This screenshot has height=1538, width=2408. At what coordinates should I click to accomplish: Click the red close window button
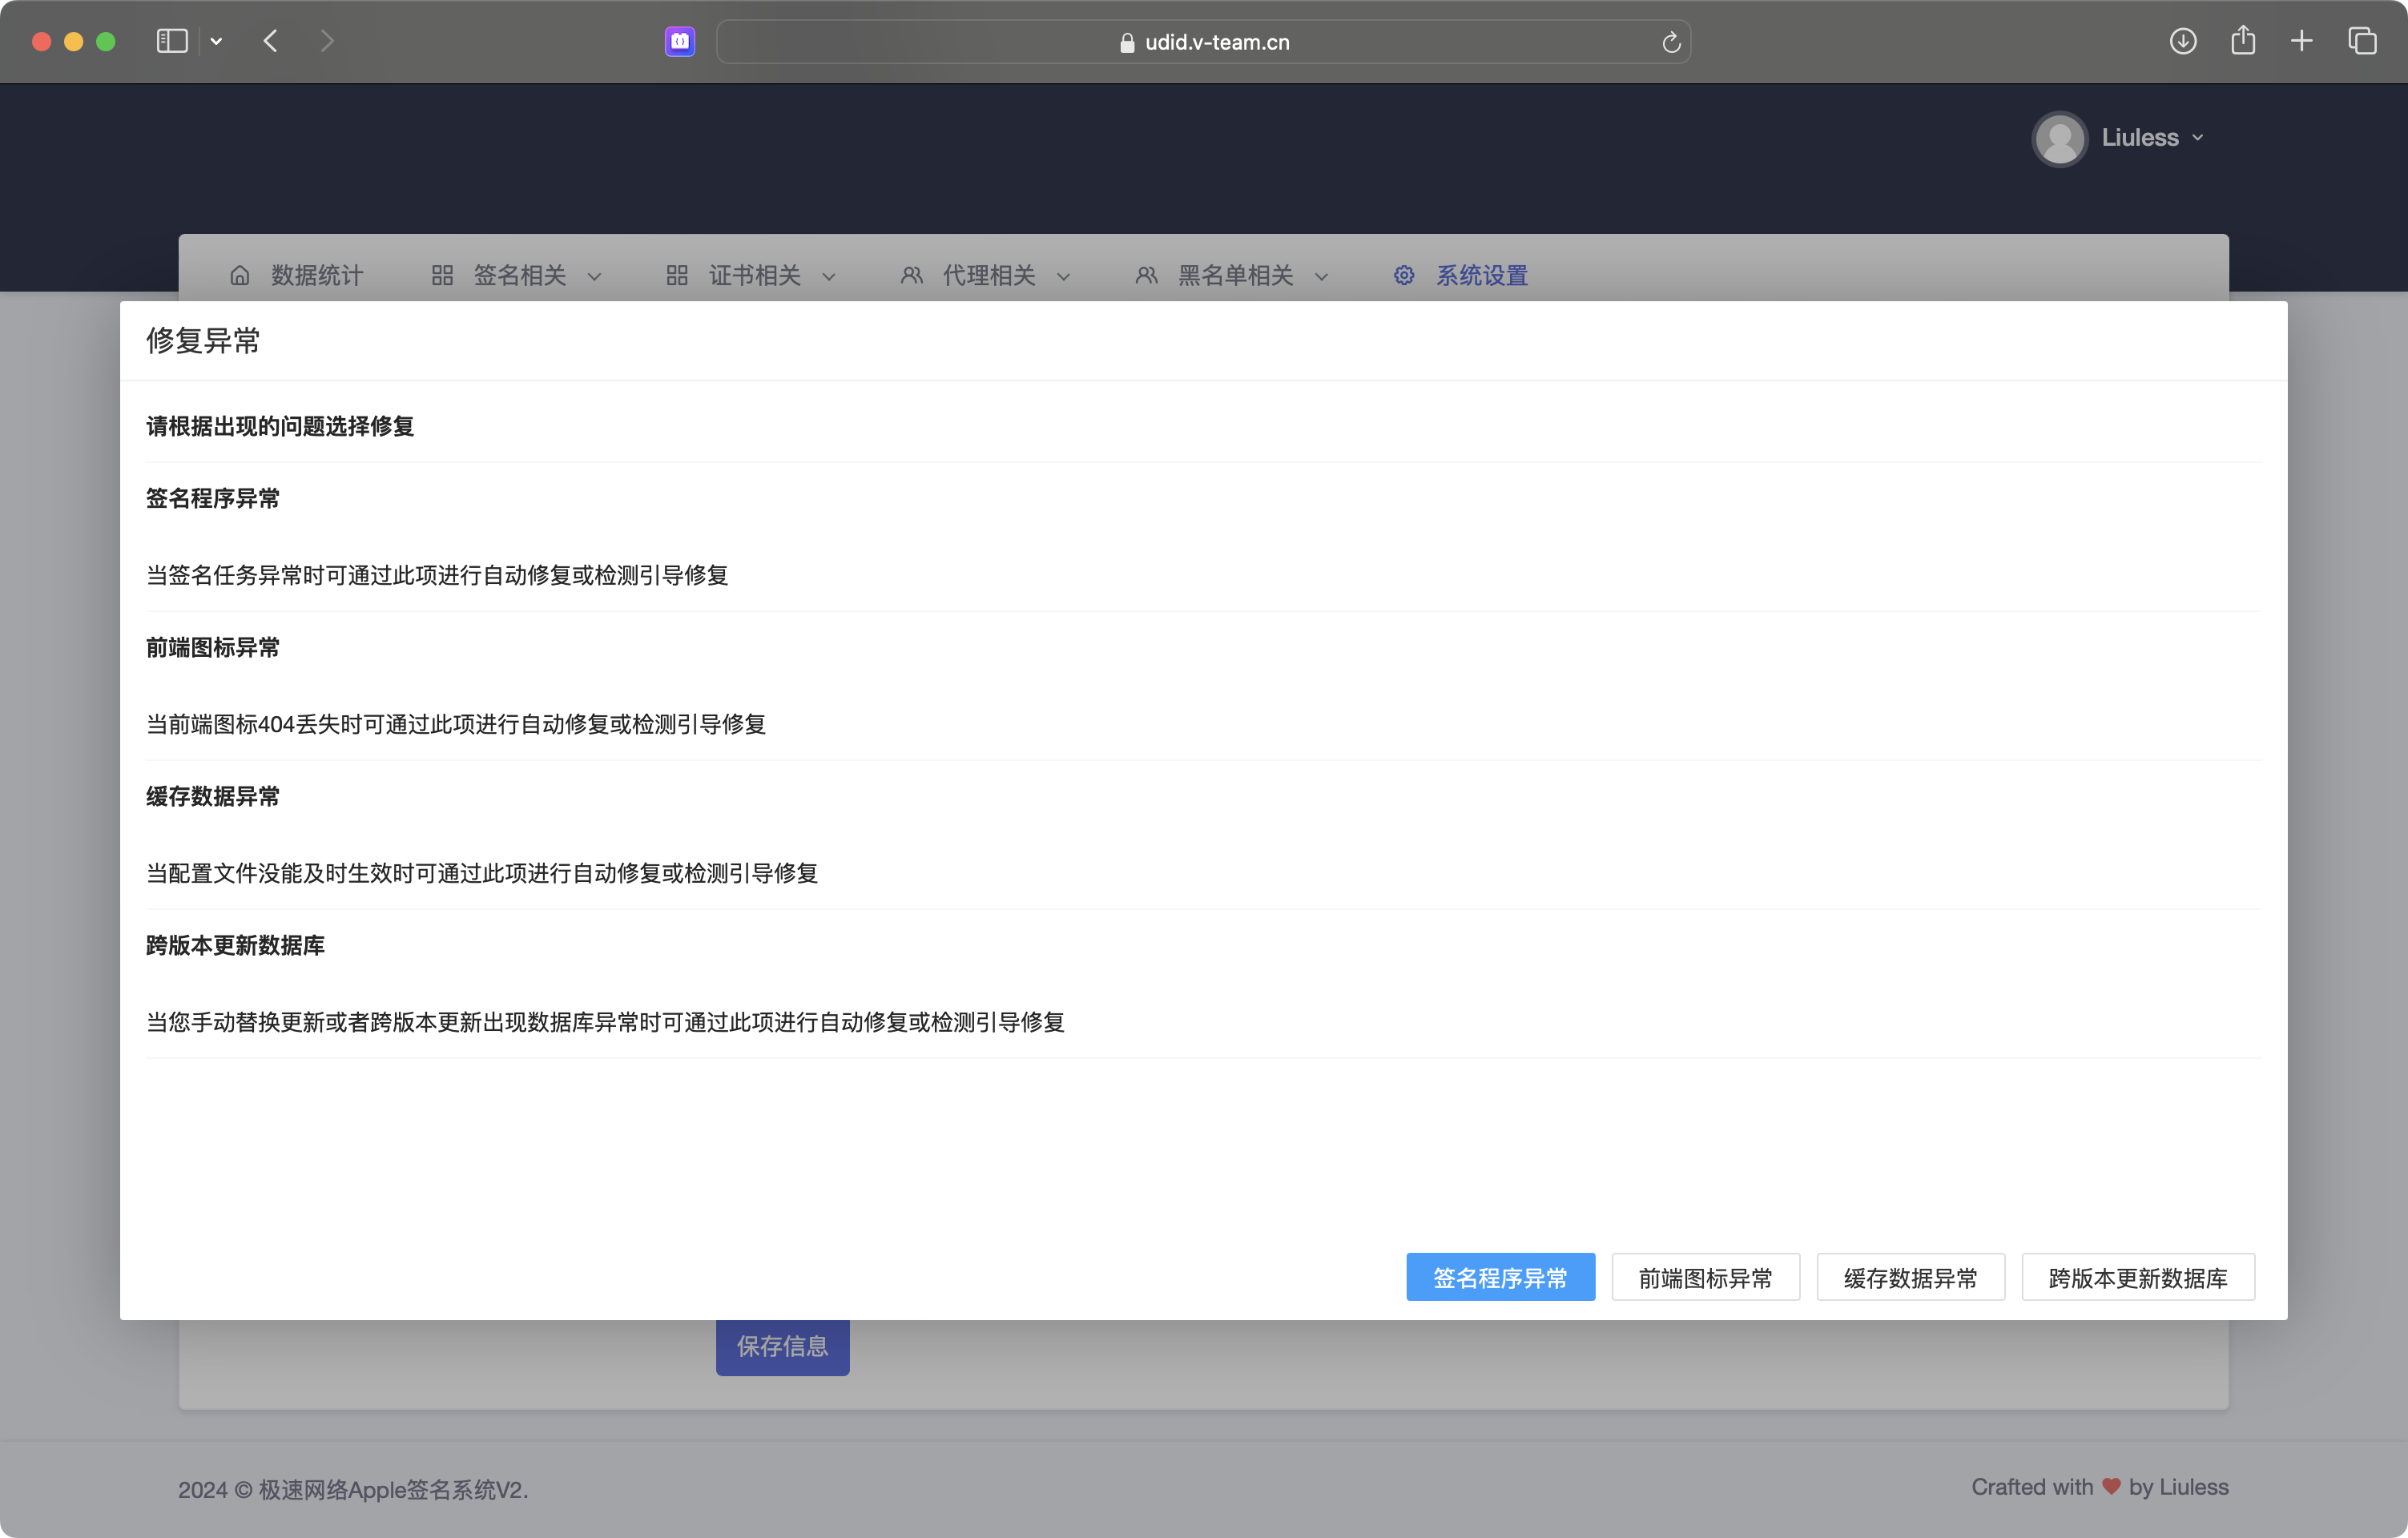coord(41,41)
